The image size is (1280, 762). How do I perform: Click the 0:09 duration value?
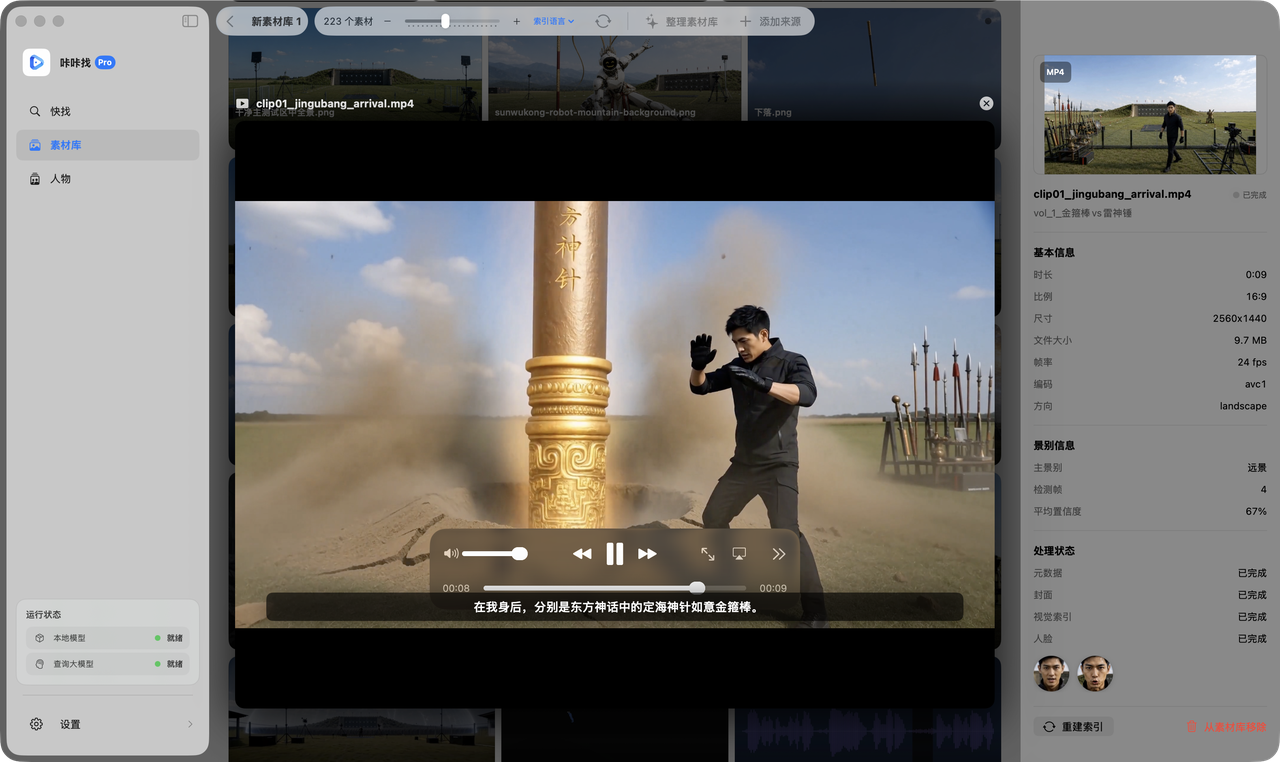[1256, 274]
